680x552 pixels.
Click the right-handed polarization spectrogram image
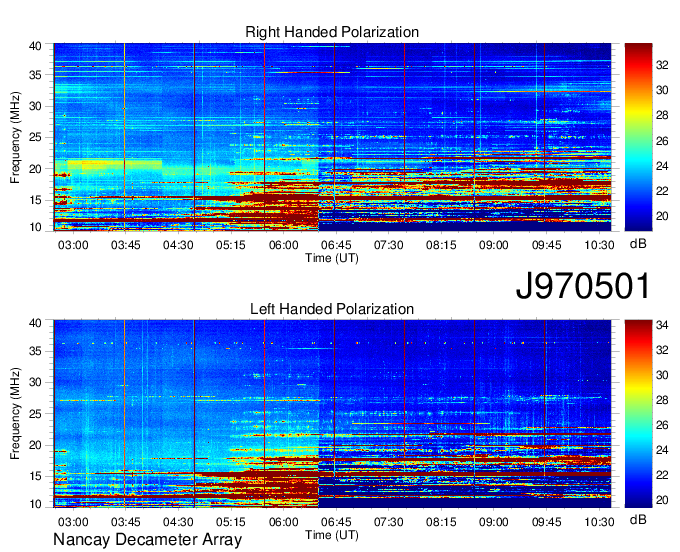click(x=332, y=137)
